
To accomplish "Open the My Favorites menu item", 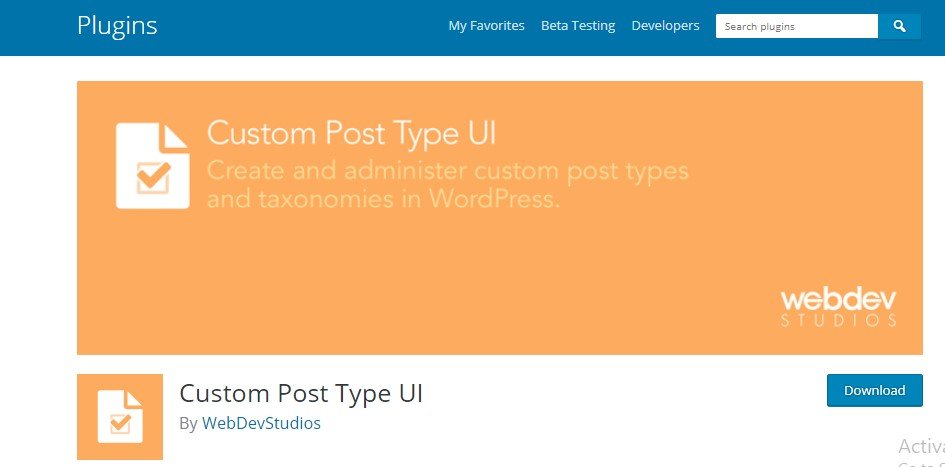I will click(x=486, y=26).
